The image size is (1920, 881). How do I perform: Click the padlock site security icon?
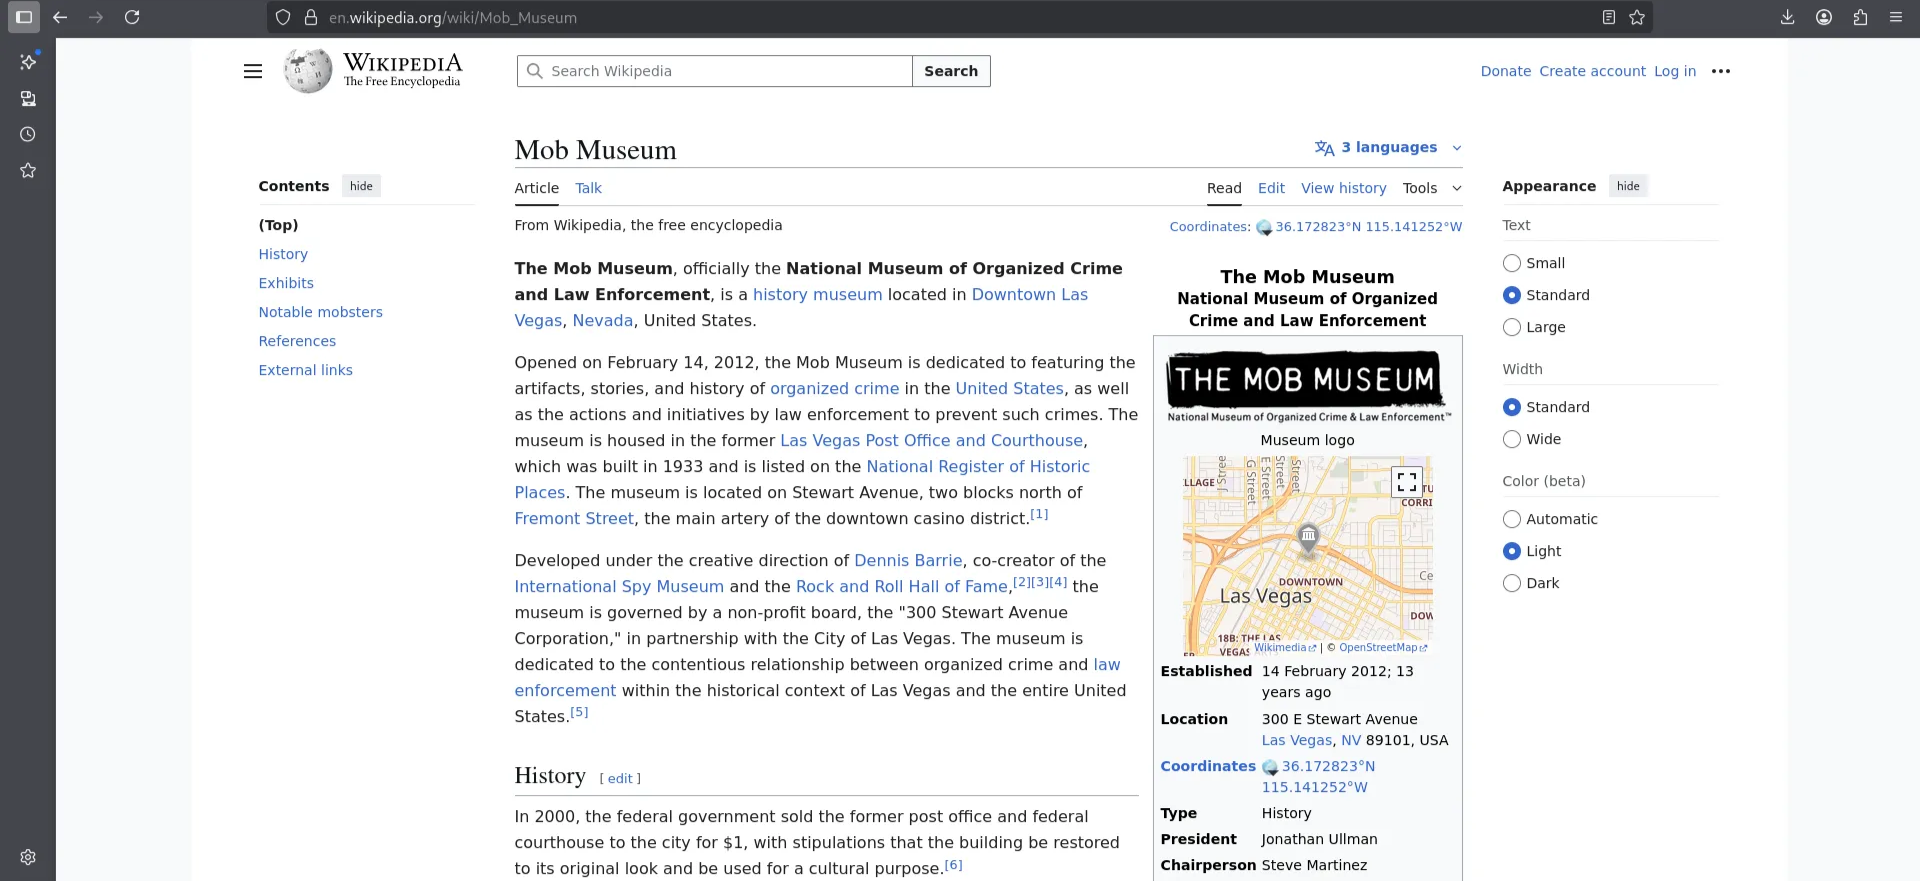311,17
